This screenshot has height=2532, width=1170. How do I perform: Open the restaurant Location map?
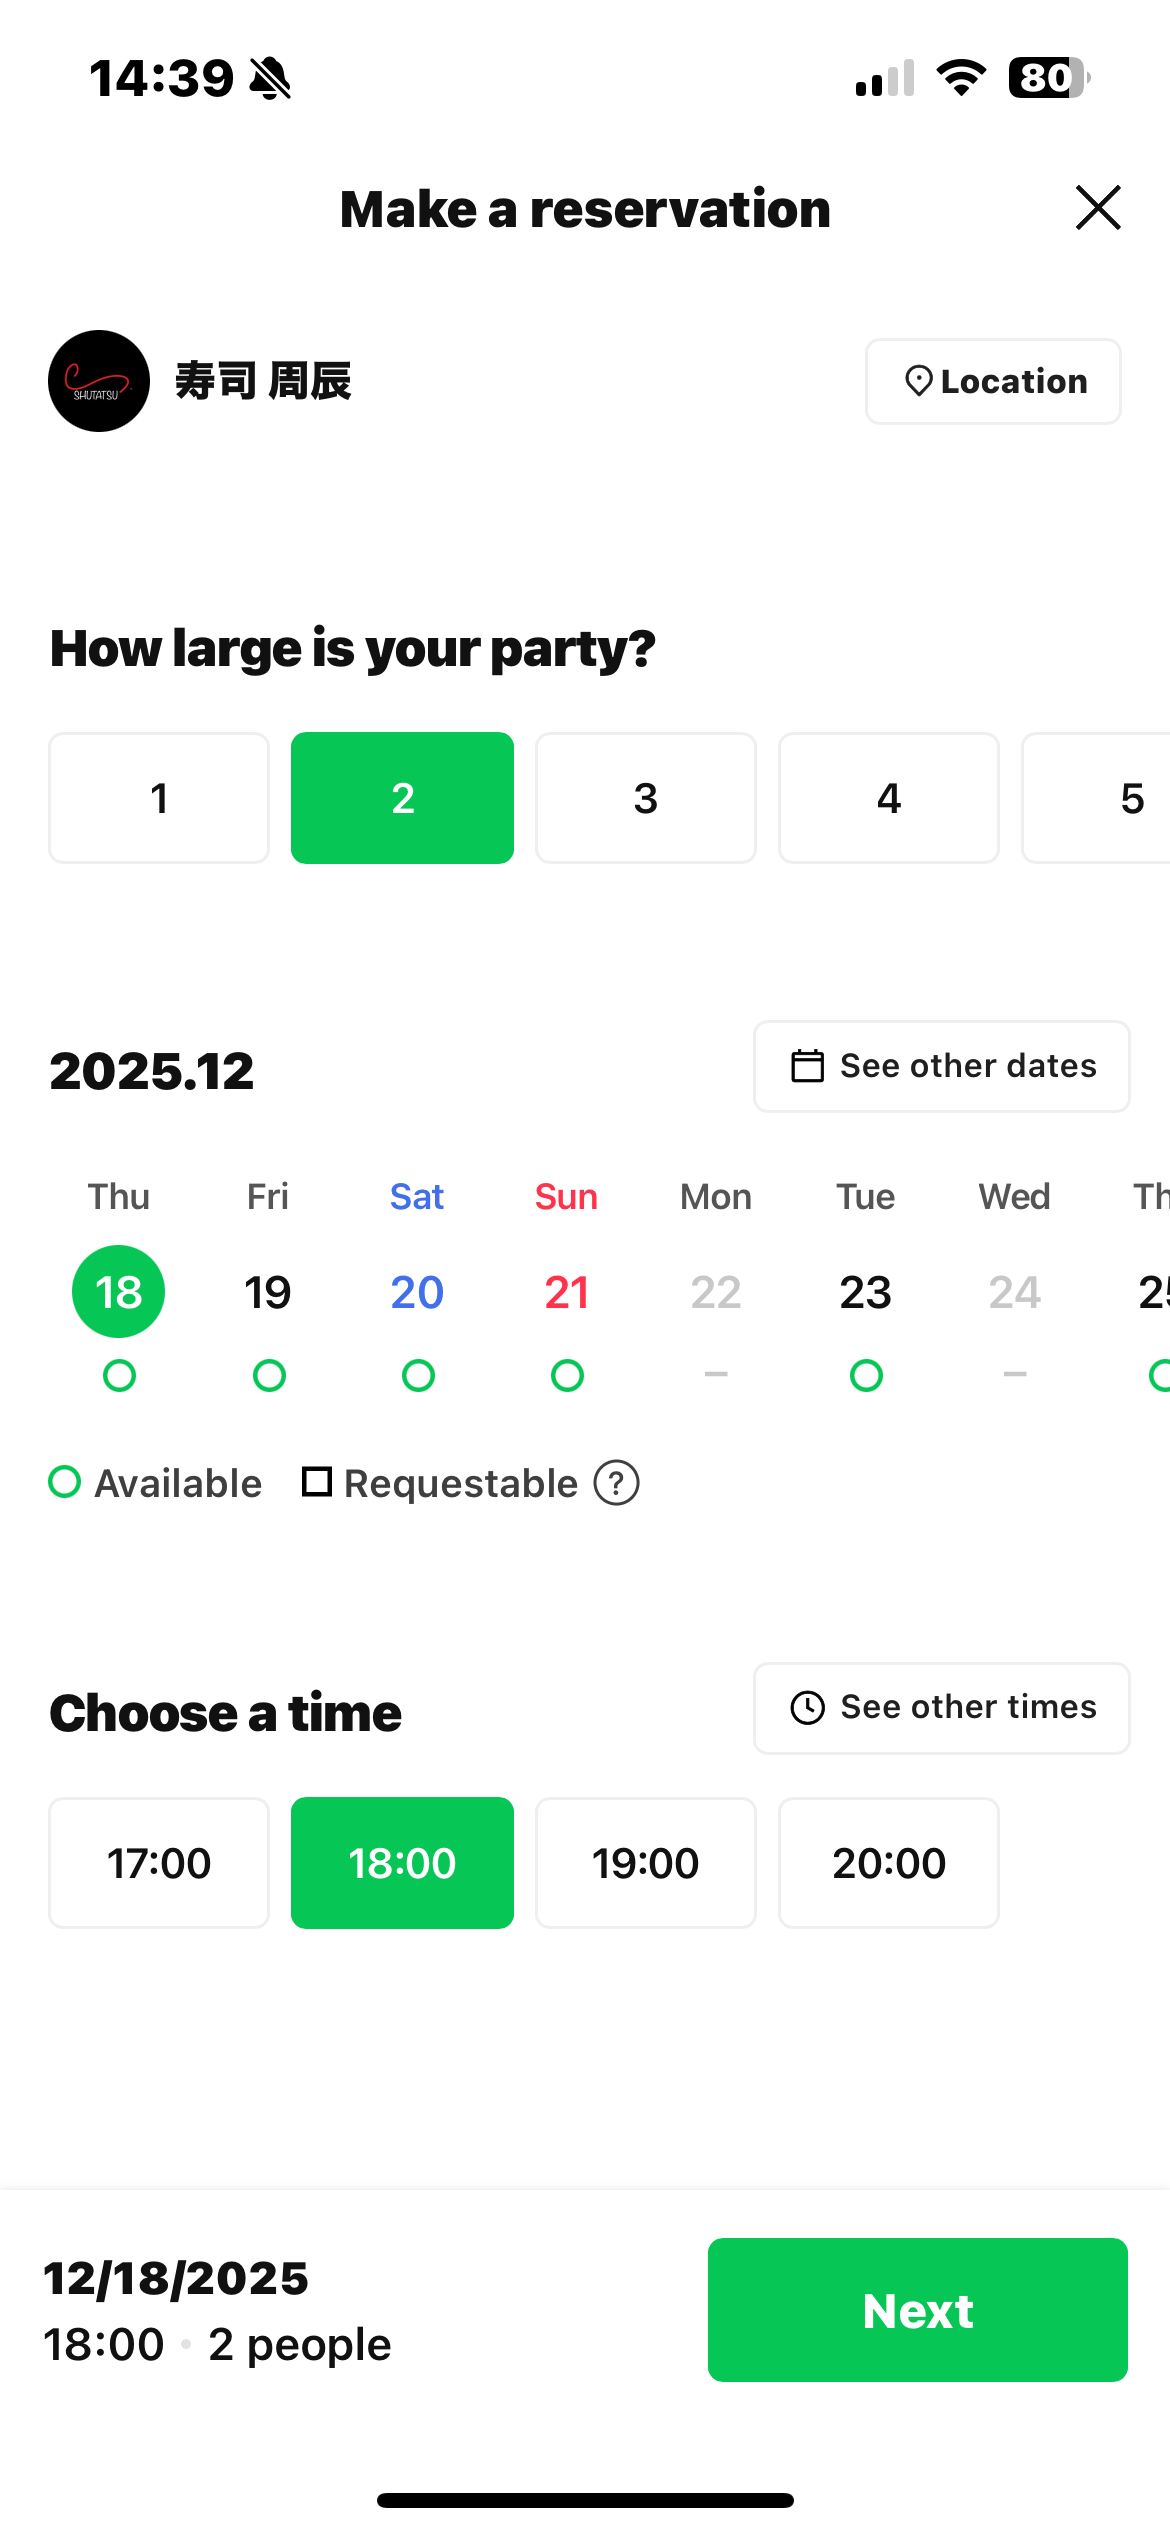(993, 381)
